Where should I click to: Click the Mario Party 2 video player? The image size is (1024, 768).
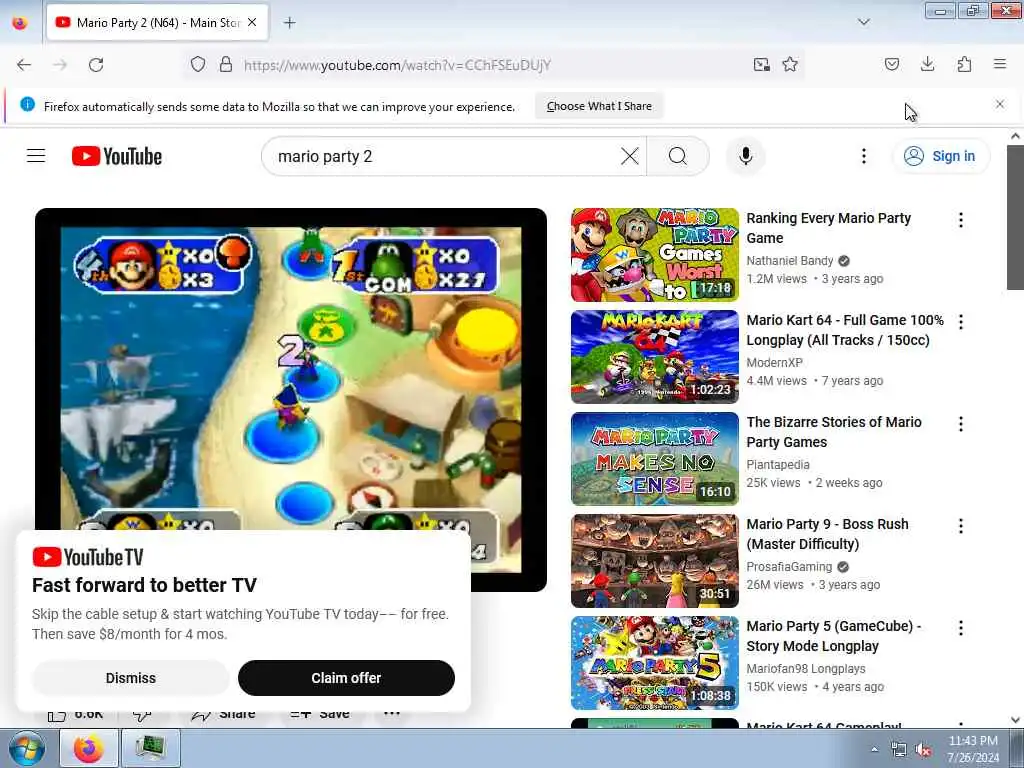[291, 400]
